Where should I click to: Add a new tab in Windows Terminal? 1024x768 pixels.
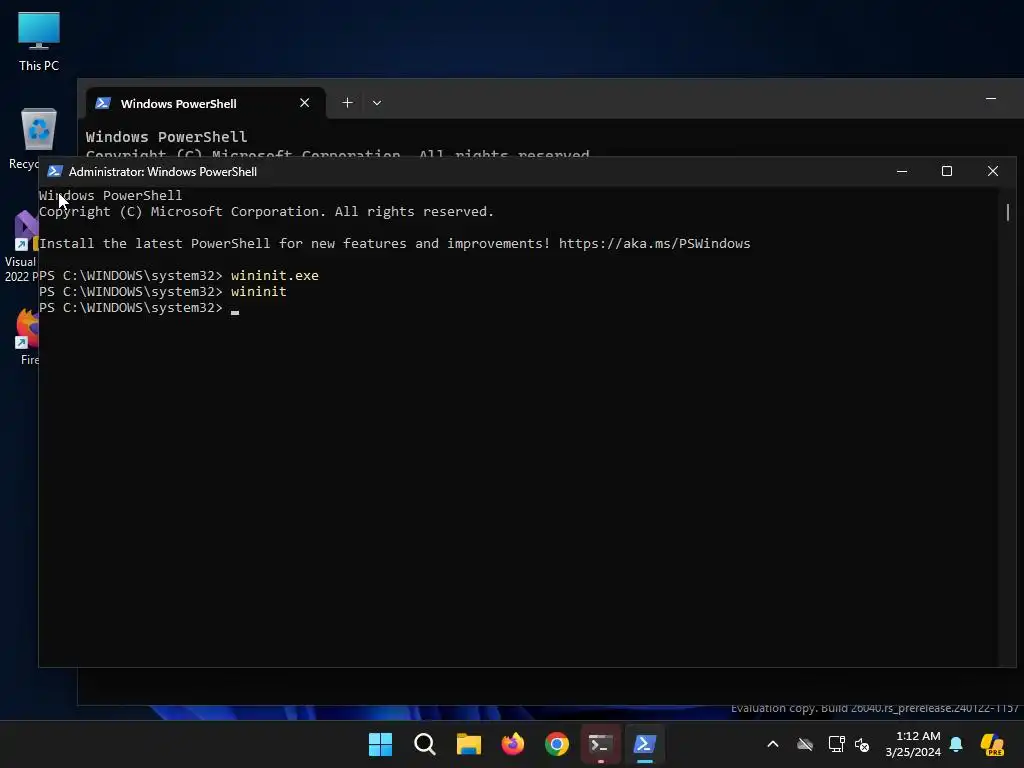coord(347,103)
